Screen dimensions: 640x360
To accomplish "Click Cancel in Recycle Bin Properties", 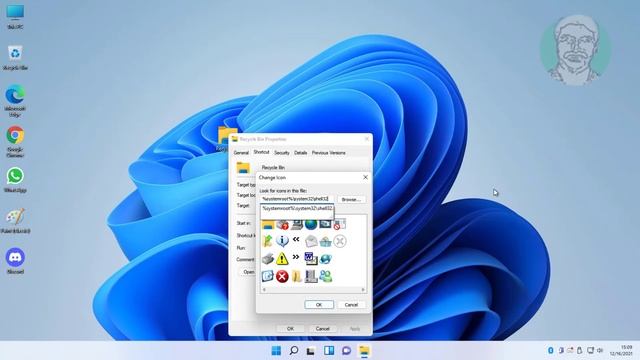I will click(x=322, y=329).
